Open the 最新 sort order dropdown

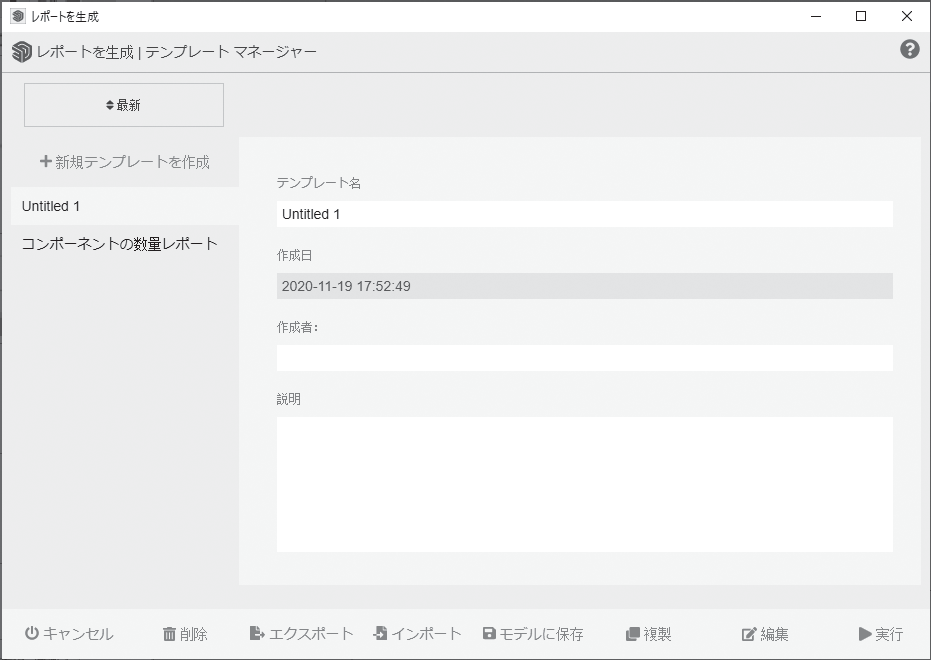[x=124, y=104]
